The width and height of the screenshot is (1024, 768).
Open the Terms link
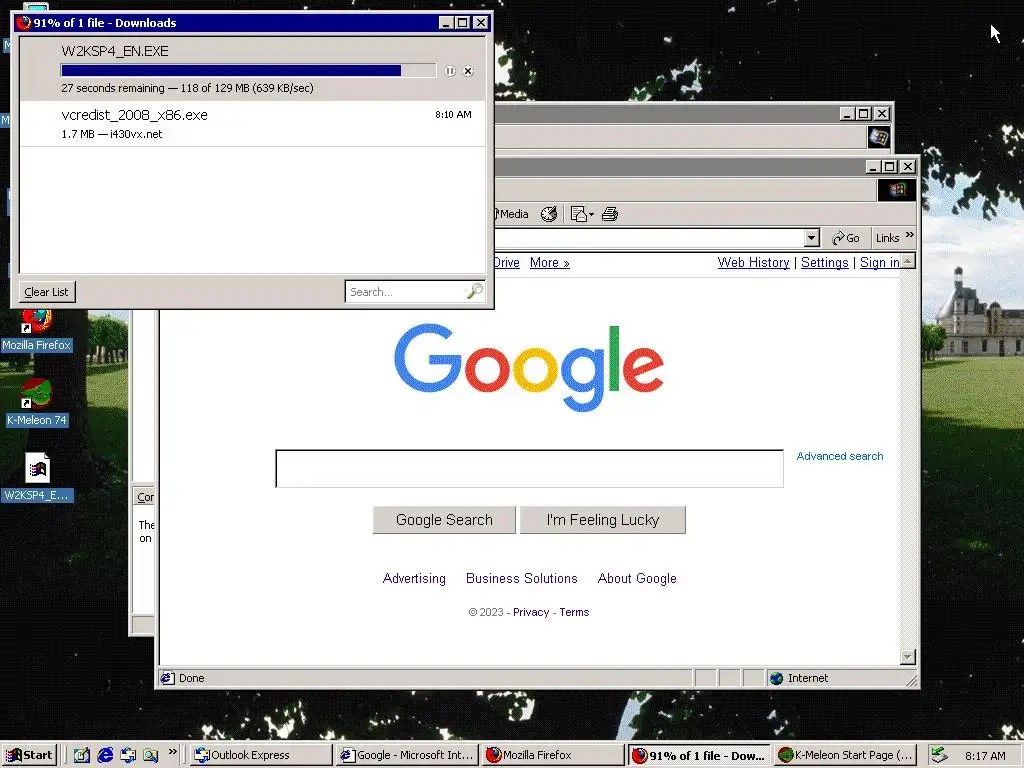coord(574,613)
